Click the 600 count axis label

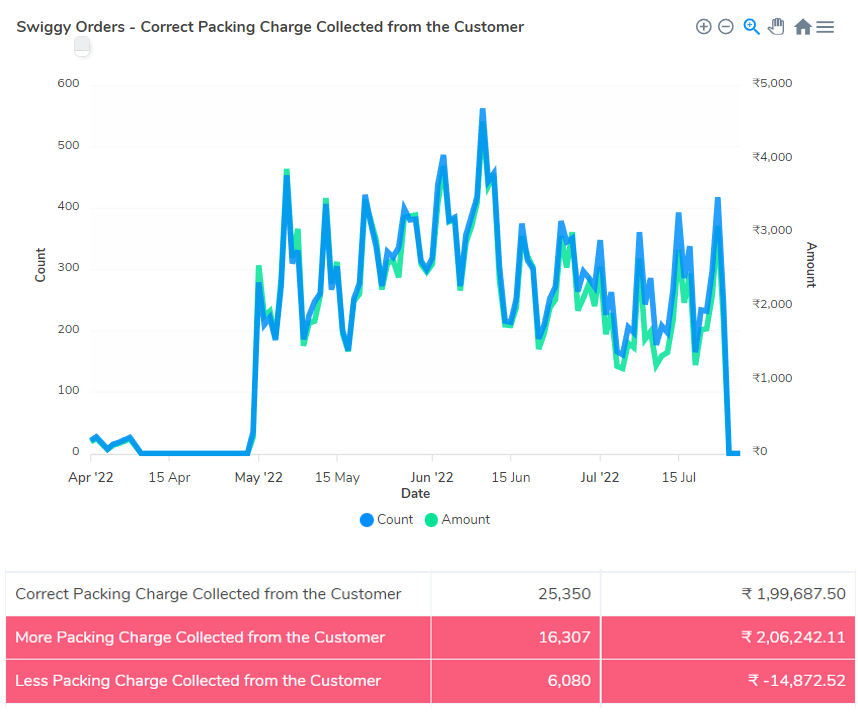(68, 83)
